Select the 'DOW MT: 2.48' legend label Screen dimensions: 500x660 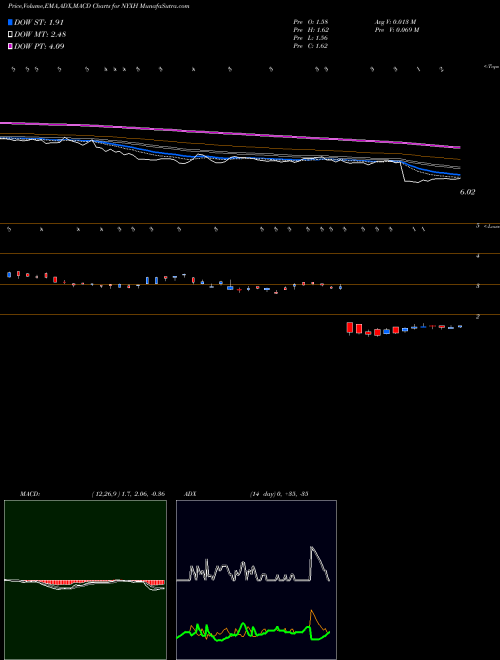[x=40, y=35]
